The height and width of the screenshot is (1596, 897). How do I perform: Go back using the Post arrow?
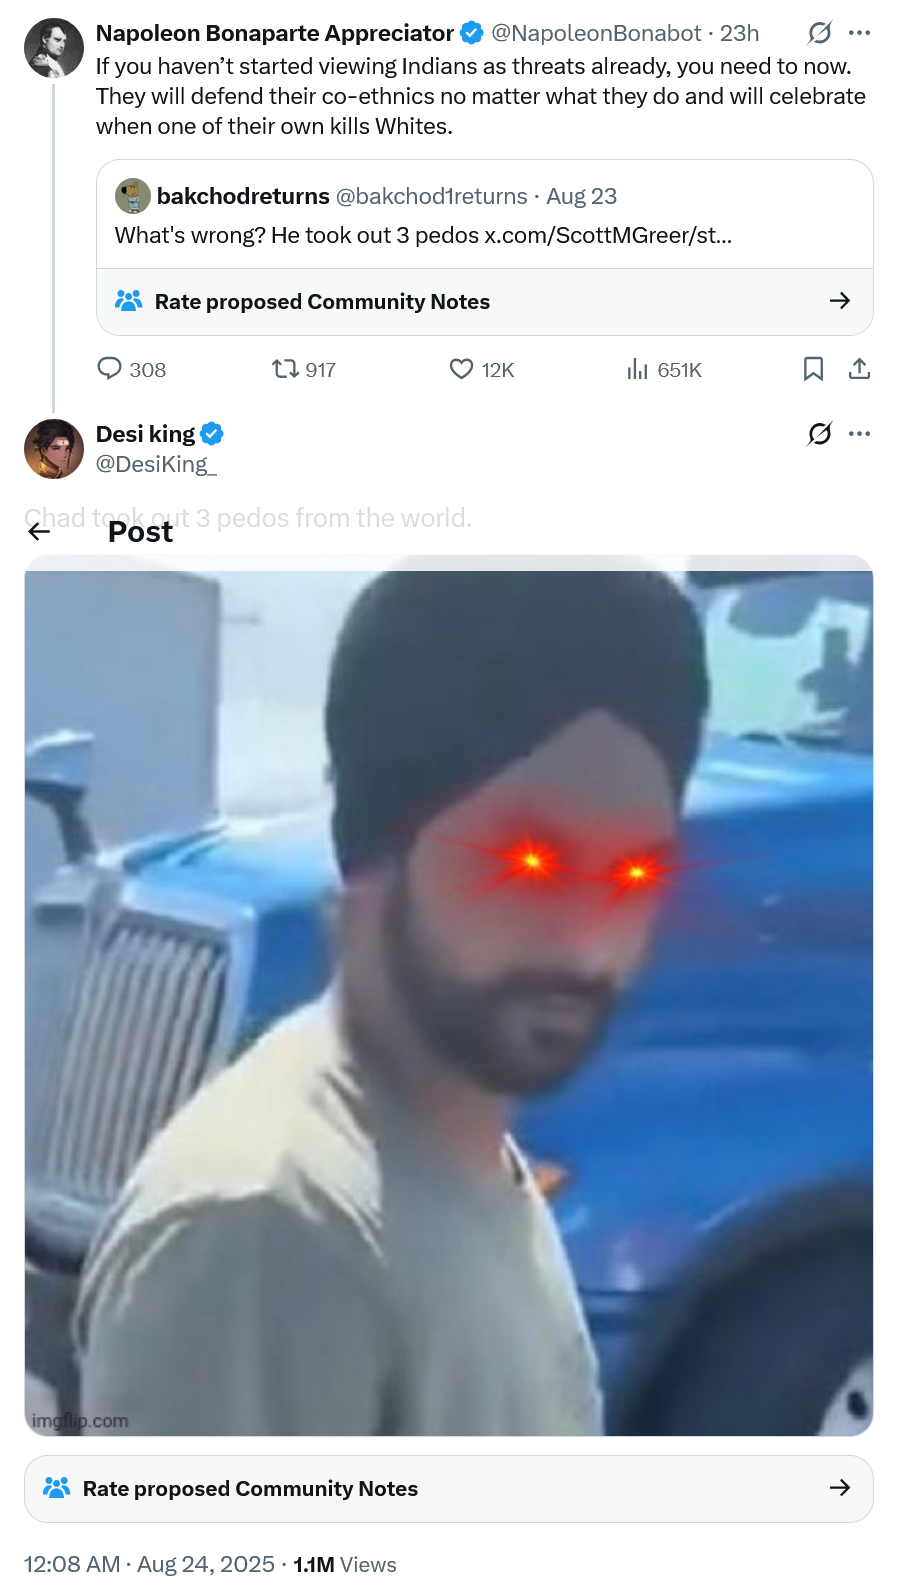[39, 531]
